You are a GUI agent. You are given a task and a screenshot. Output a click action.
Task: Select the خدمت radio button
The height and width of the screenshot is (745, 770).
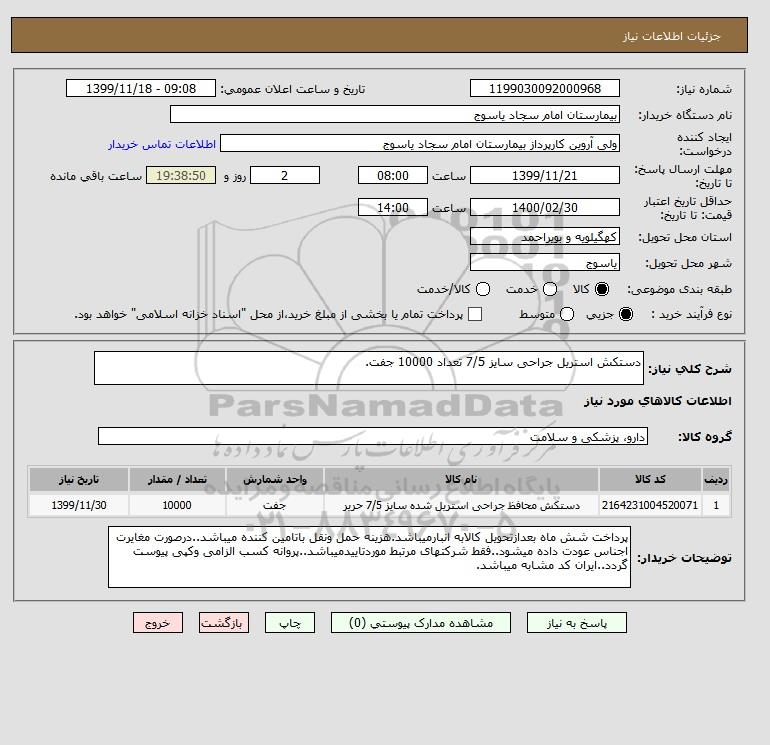pyautogui.click(x=550, y=289)
